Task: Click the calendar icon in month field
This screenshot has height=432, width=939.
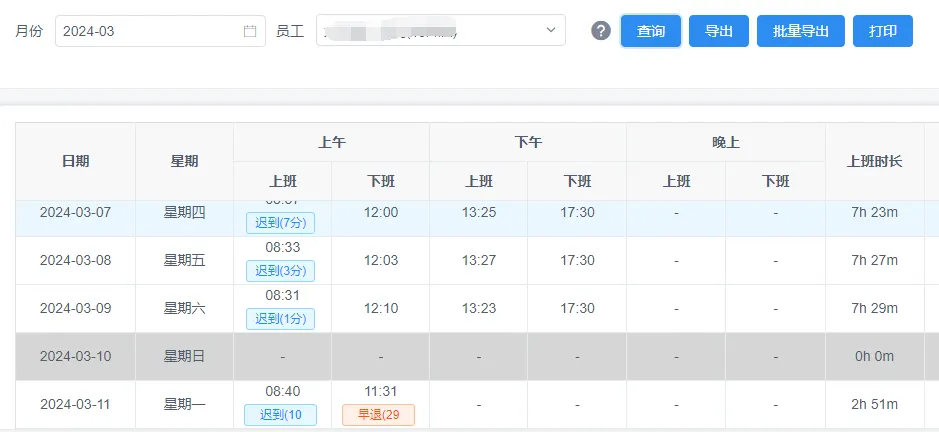Action: pyautogui.click(x=250, y=31)
